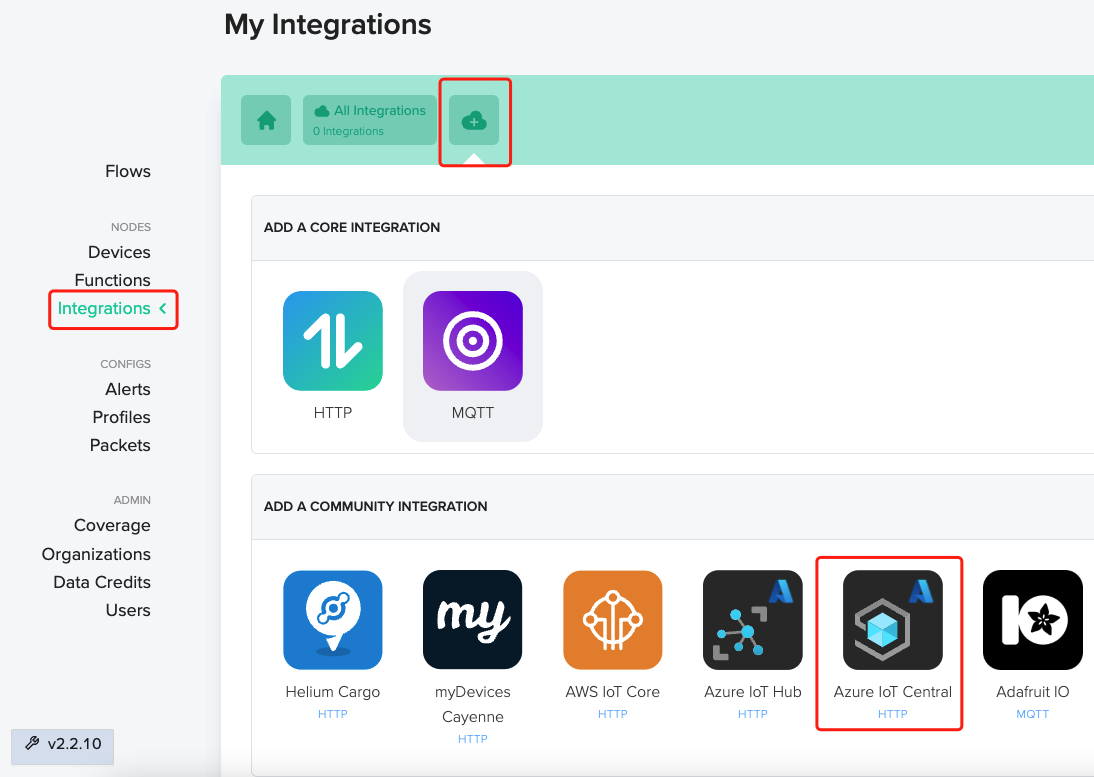This screenshot has width=1094, height=777.
Task: Open Coverage in the sidebar
Action: (112, 525)
